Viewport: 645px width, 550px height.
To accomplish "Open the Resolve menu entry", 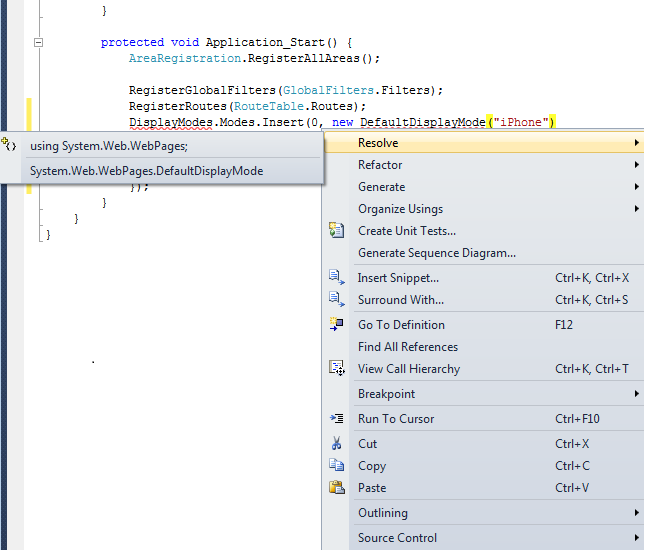I will pyautogui.click(x=484, y=143).
